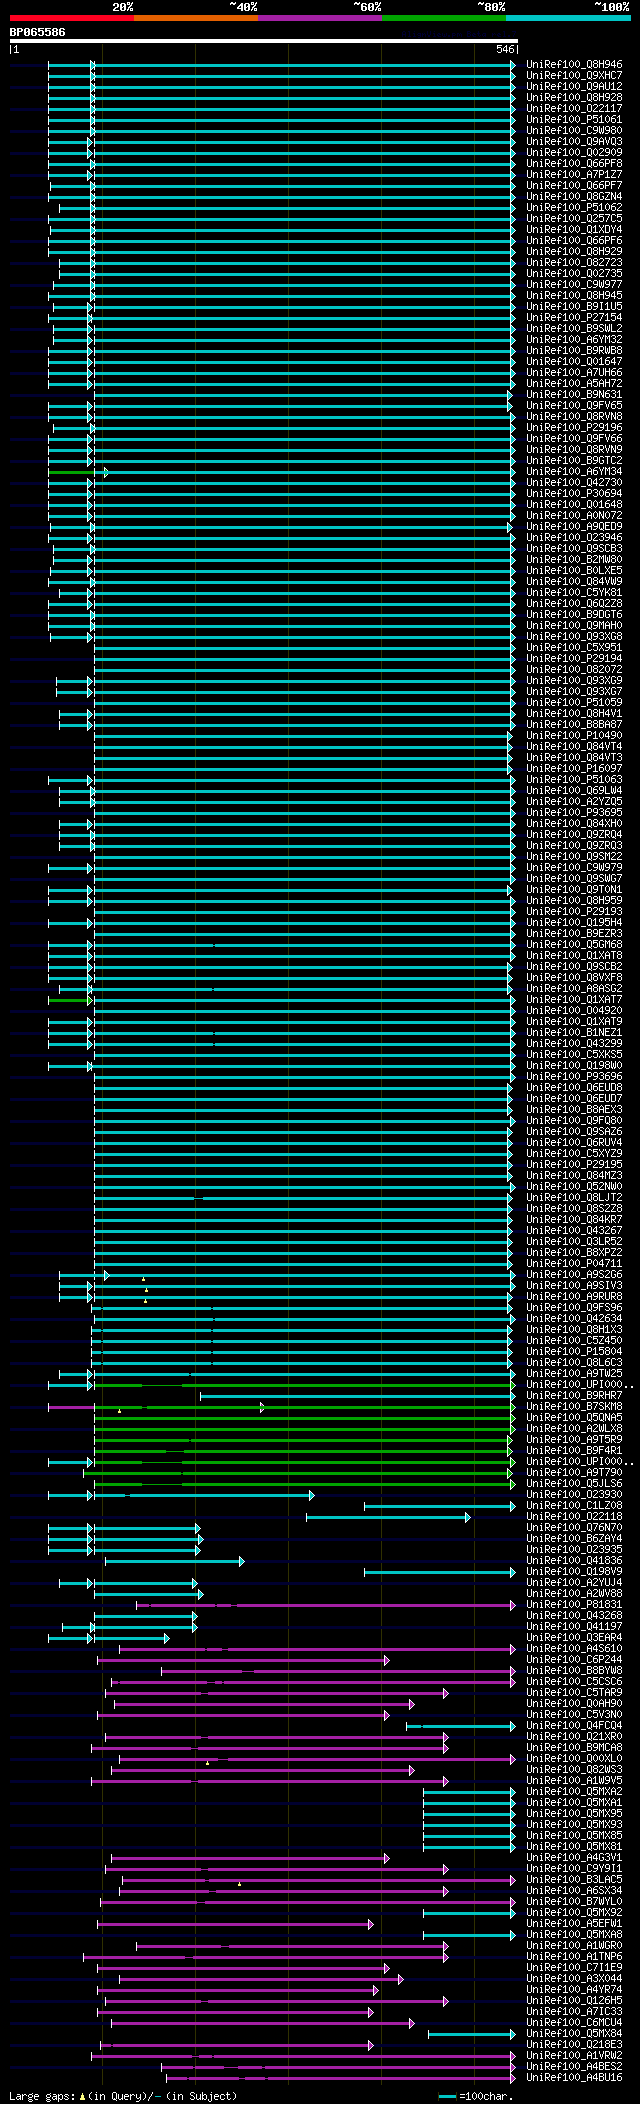Select the UniRef100_B9N631 label

(x=574, y=395)
